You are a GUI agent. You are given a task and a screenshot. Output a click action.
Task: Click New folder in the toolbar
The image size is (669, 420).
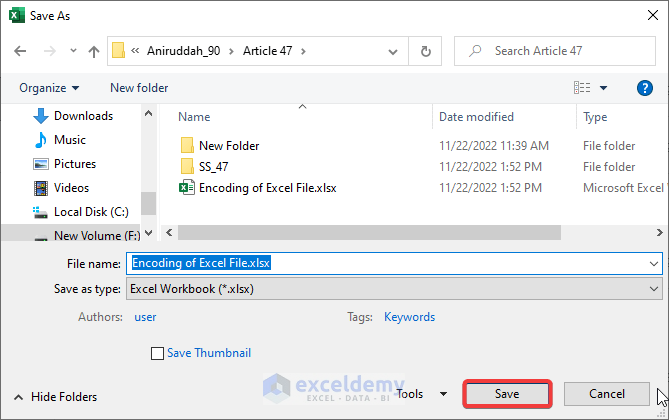pyautogui.click(x=139, y=88)
